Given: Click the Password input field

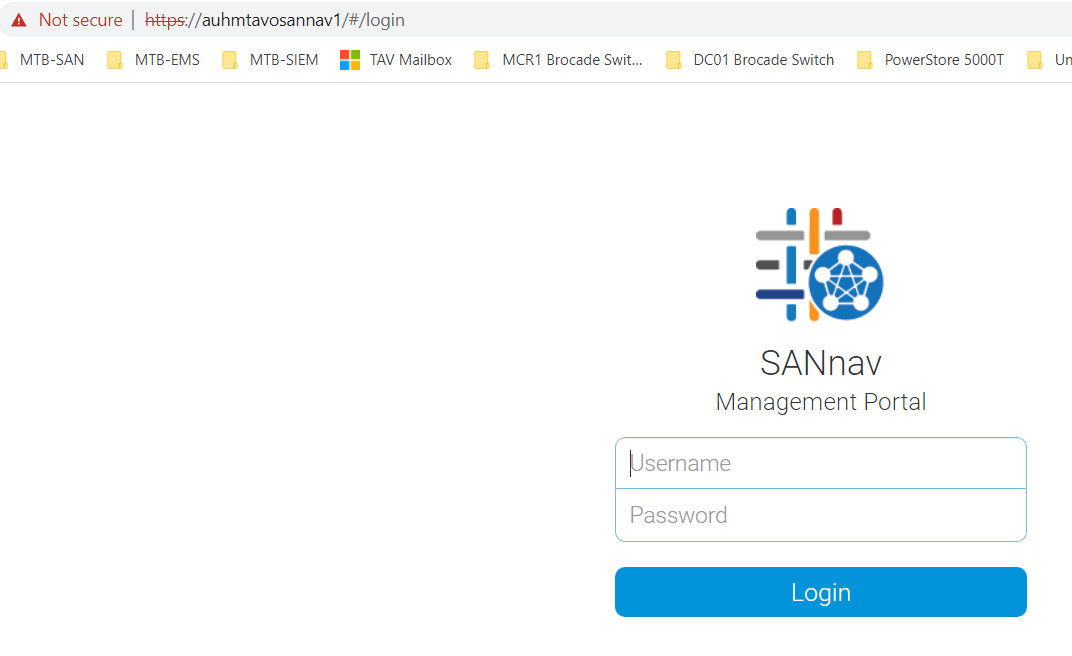Looking at the screenshot, I should (820, 515).
